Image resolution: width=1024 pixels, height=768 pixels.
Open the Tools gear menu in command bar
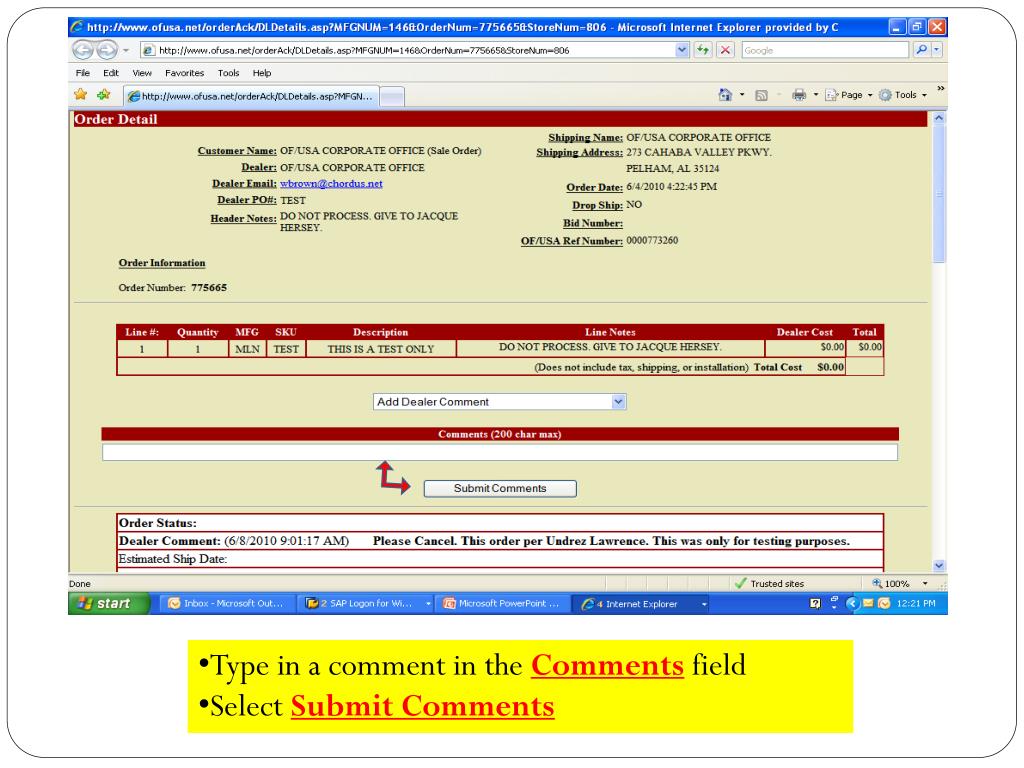902,95
